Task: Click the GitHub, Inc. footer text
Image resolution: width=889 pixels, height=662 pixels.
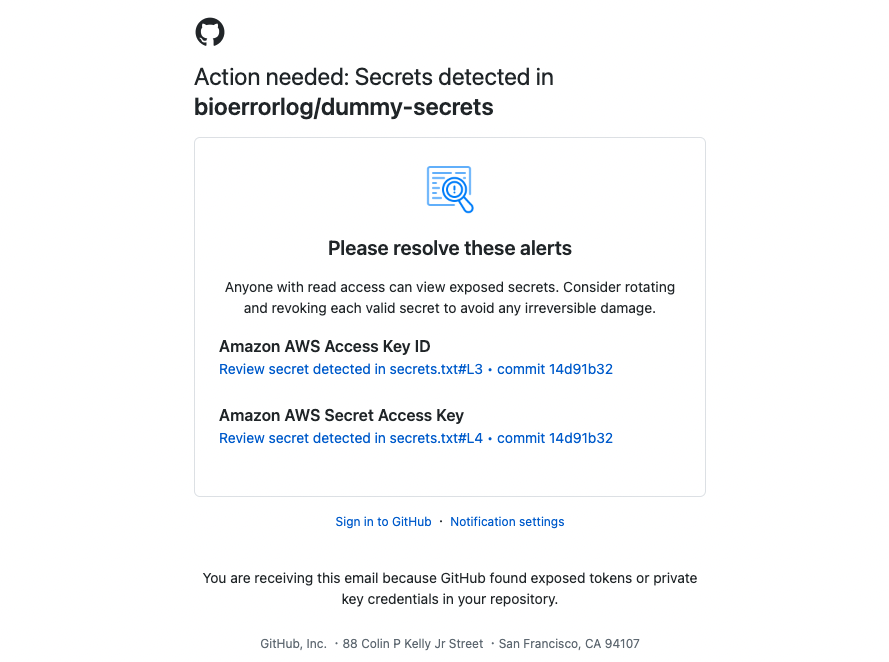Action: click(x=293, y=644)
